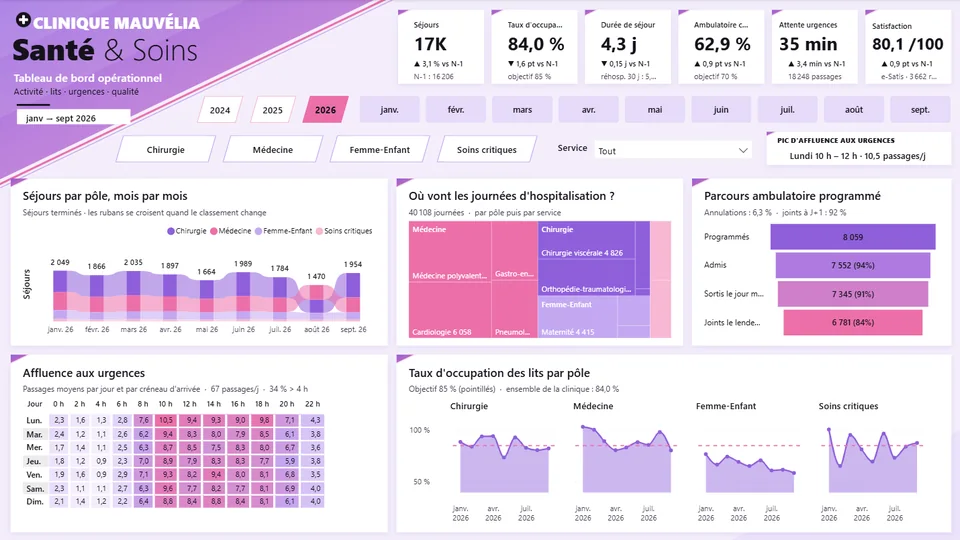The height and width of the screenshot is (540, 960).
Task: Open the Taux d'occupation 84,0 % card
Action: [534, 47]
